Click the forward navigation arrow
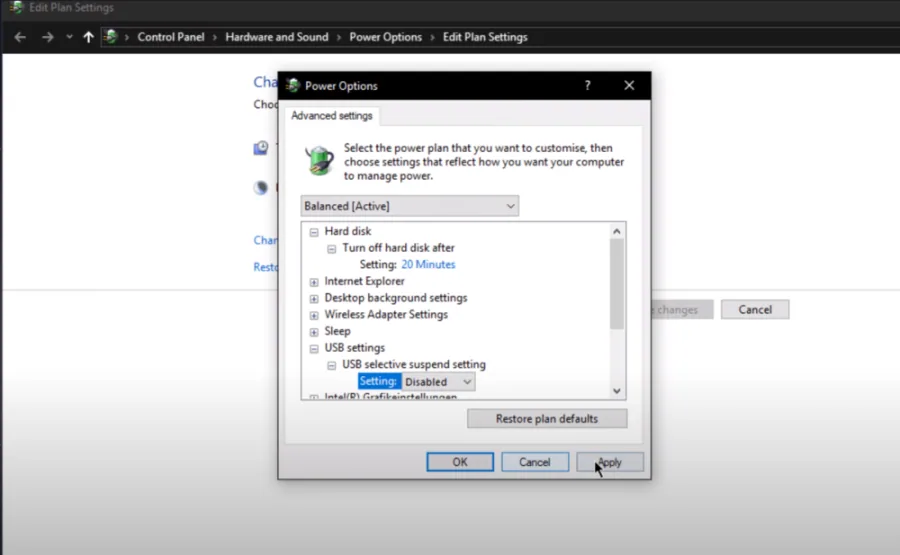The width and height of the screenshot is (900, 555). (x=48, y=37)
